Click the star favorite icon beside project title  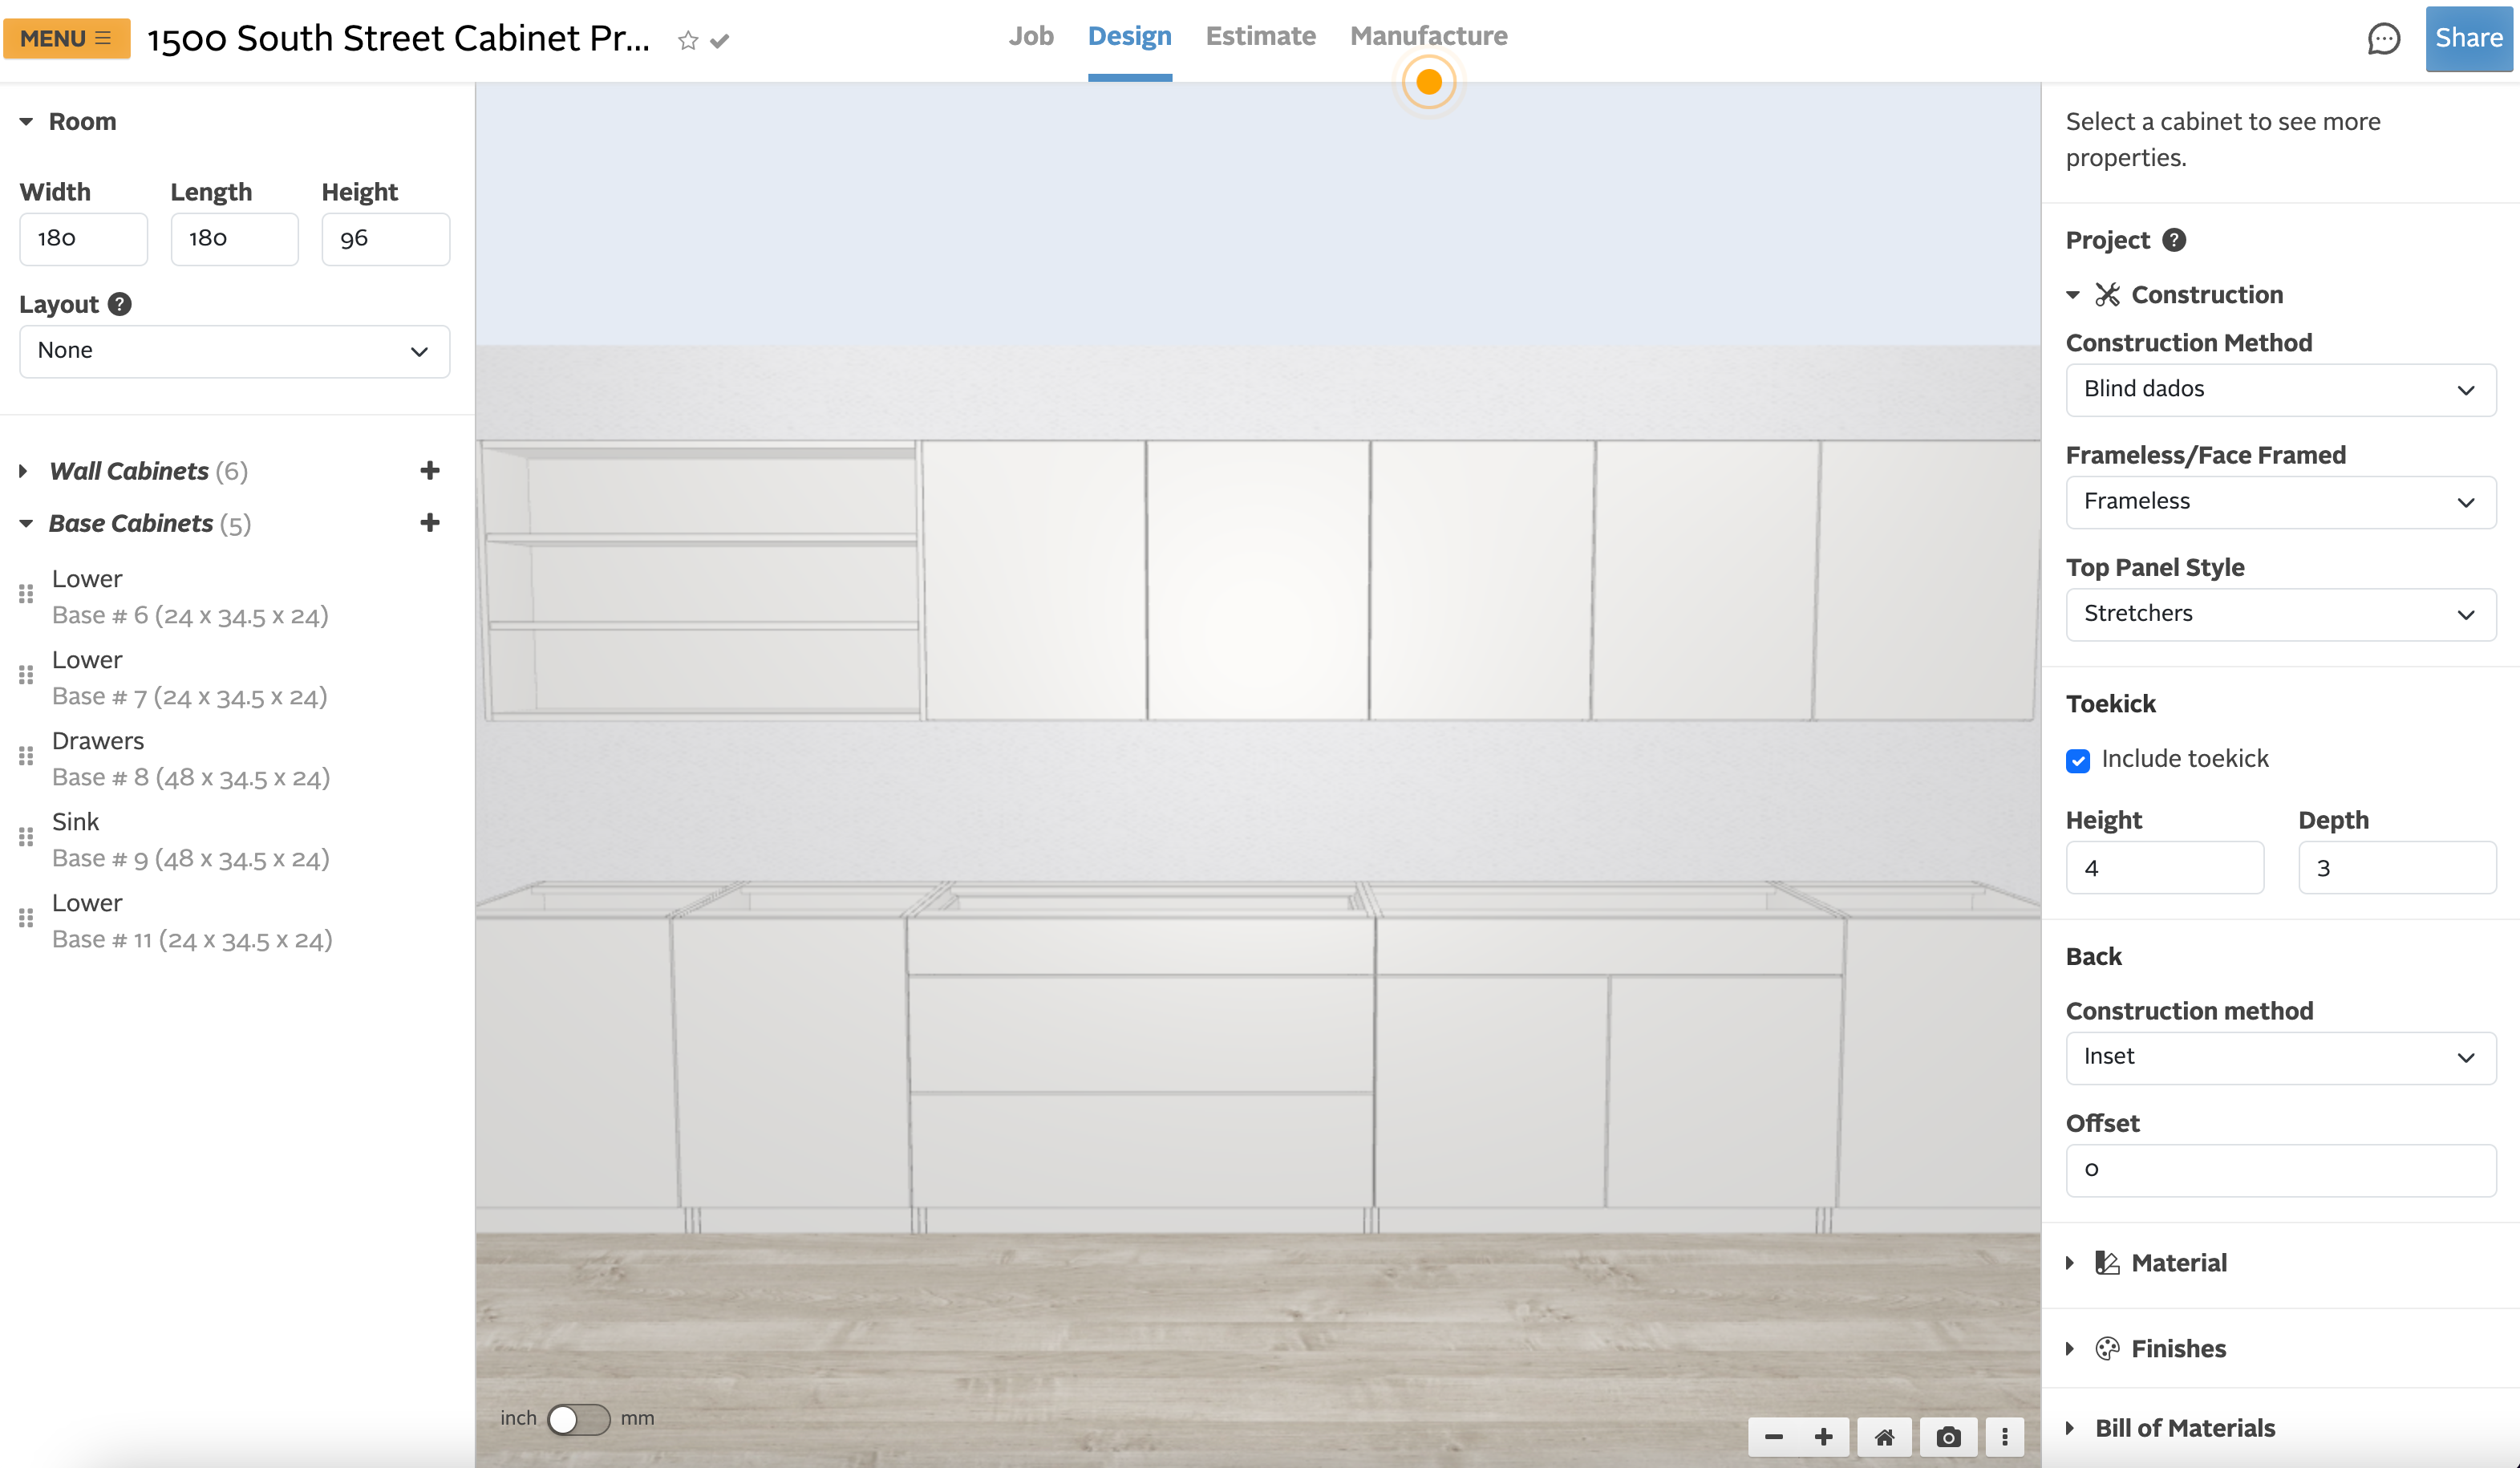687,40
